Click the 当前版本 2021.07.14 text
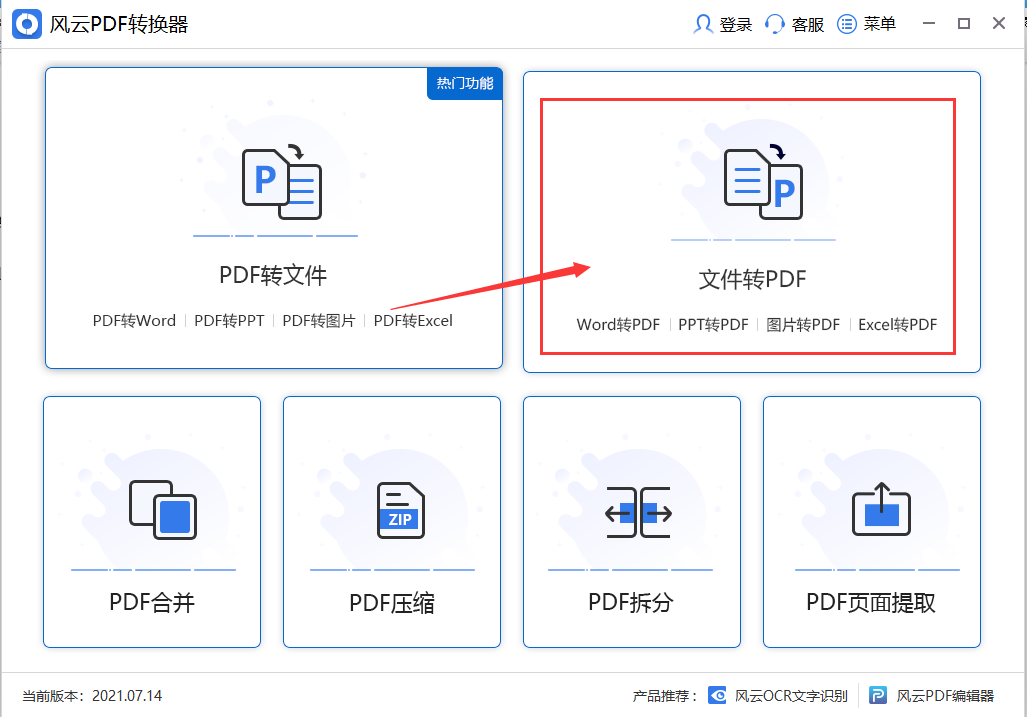 coord(92,696)
